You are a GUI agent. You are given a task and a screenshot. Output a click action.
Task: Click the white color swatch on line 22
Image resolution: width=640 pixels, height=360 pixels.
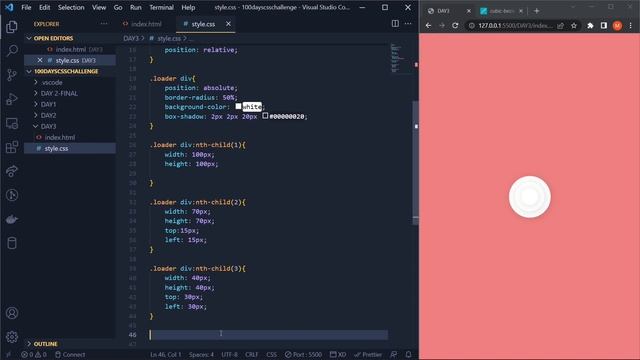coord(238,107)
